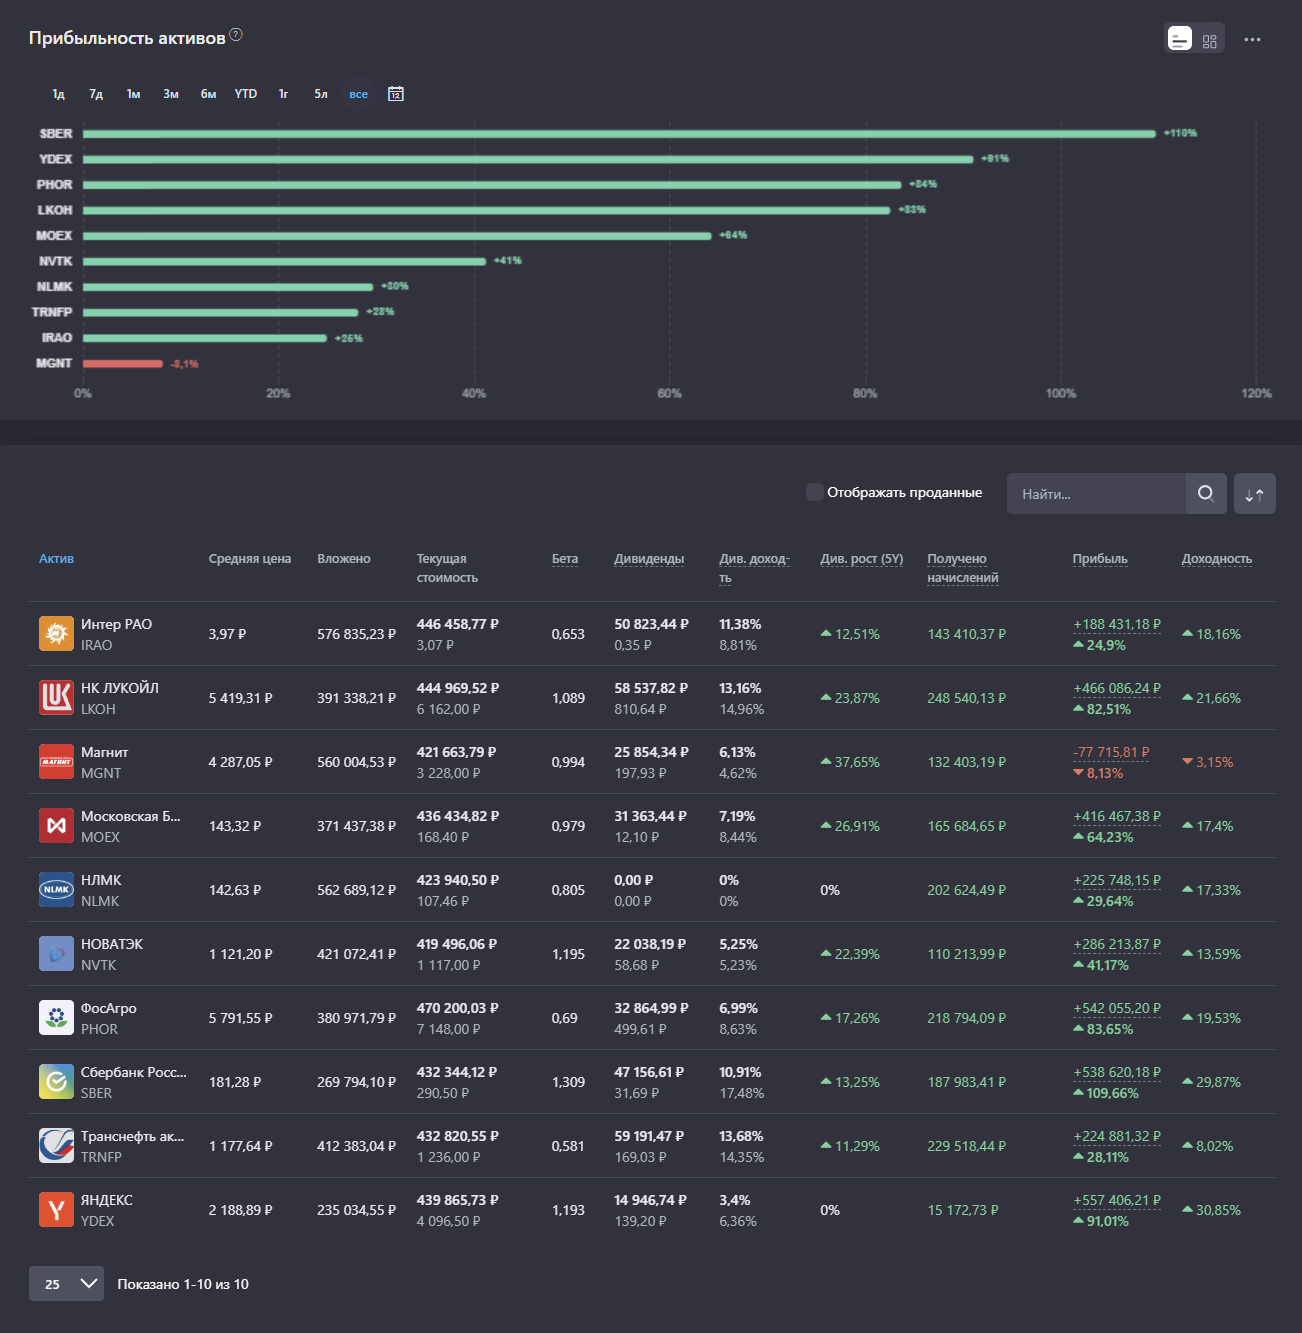Click the Магнит company logo
1302x1333 pixels.
(56, 762)
